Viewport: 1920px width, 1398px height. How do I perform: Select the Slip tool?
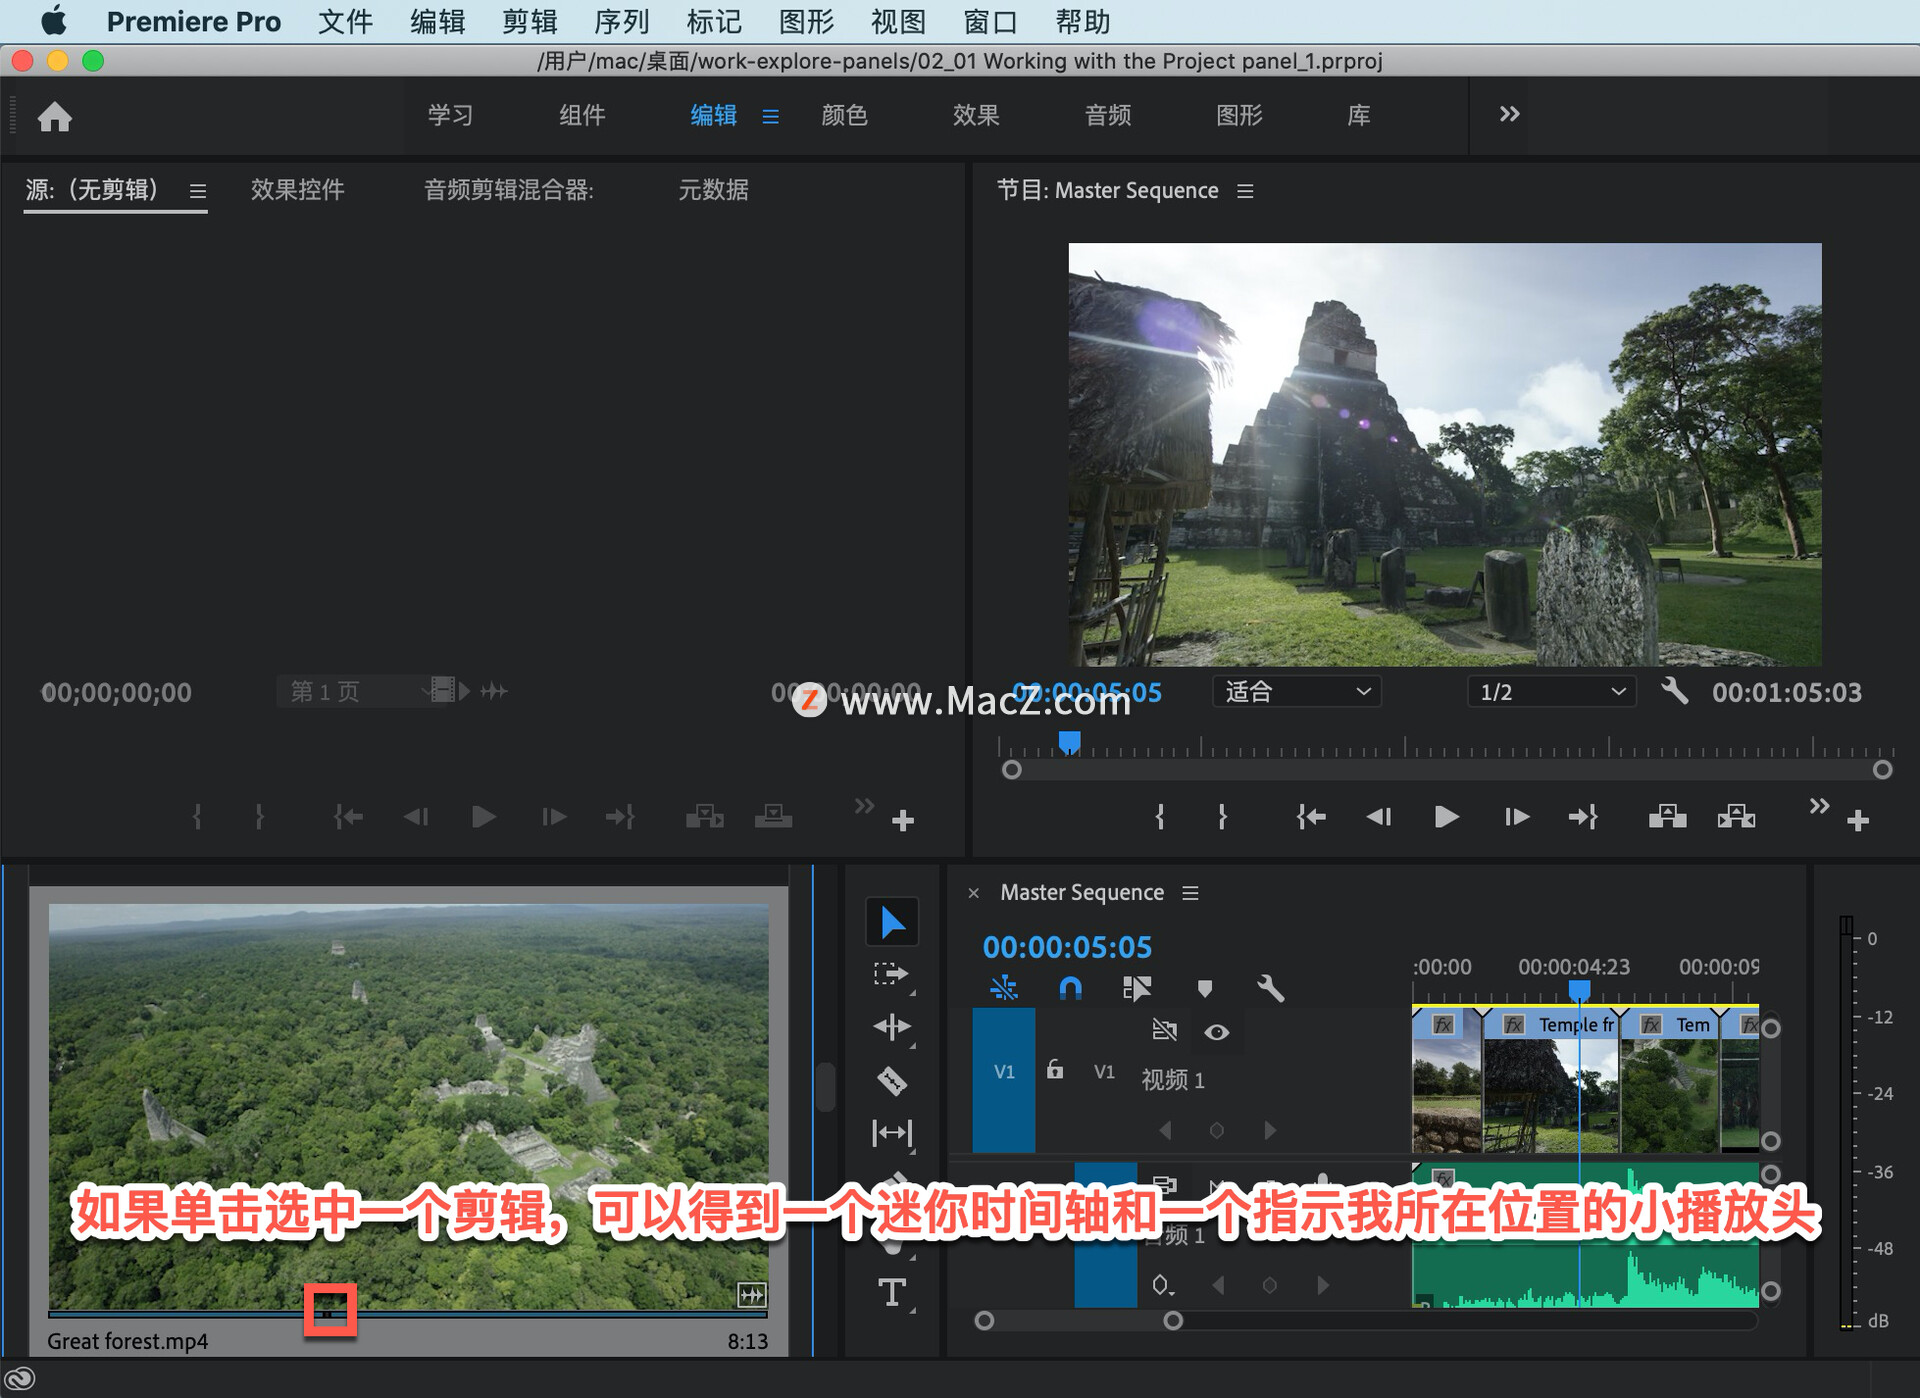891,1133
